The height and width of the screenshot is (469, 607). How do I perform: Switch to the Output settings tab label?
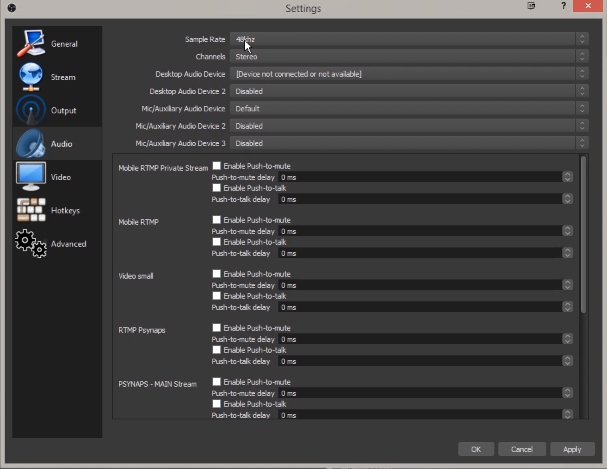63,110
